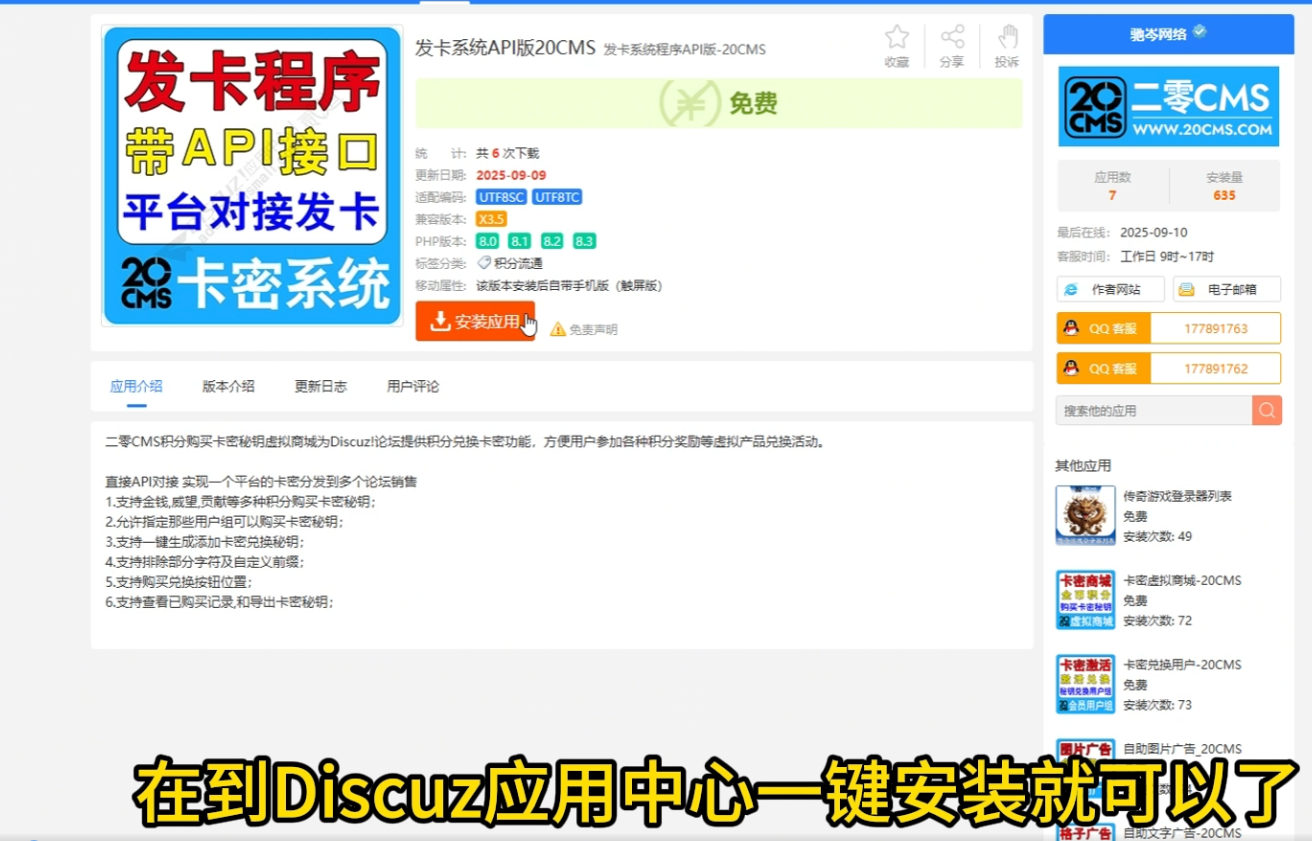Click the update date 2025-09-09
This screenshot has height=841, width=1312.
click(x=511, y=175)
